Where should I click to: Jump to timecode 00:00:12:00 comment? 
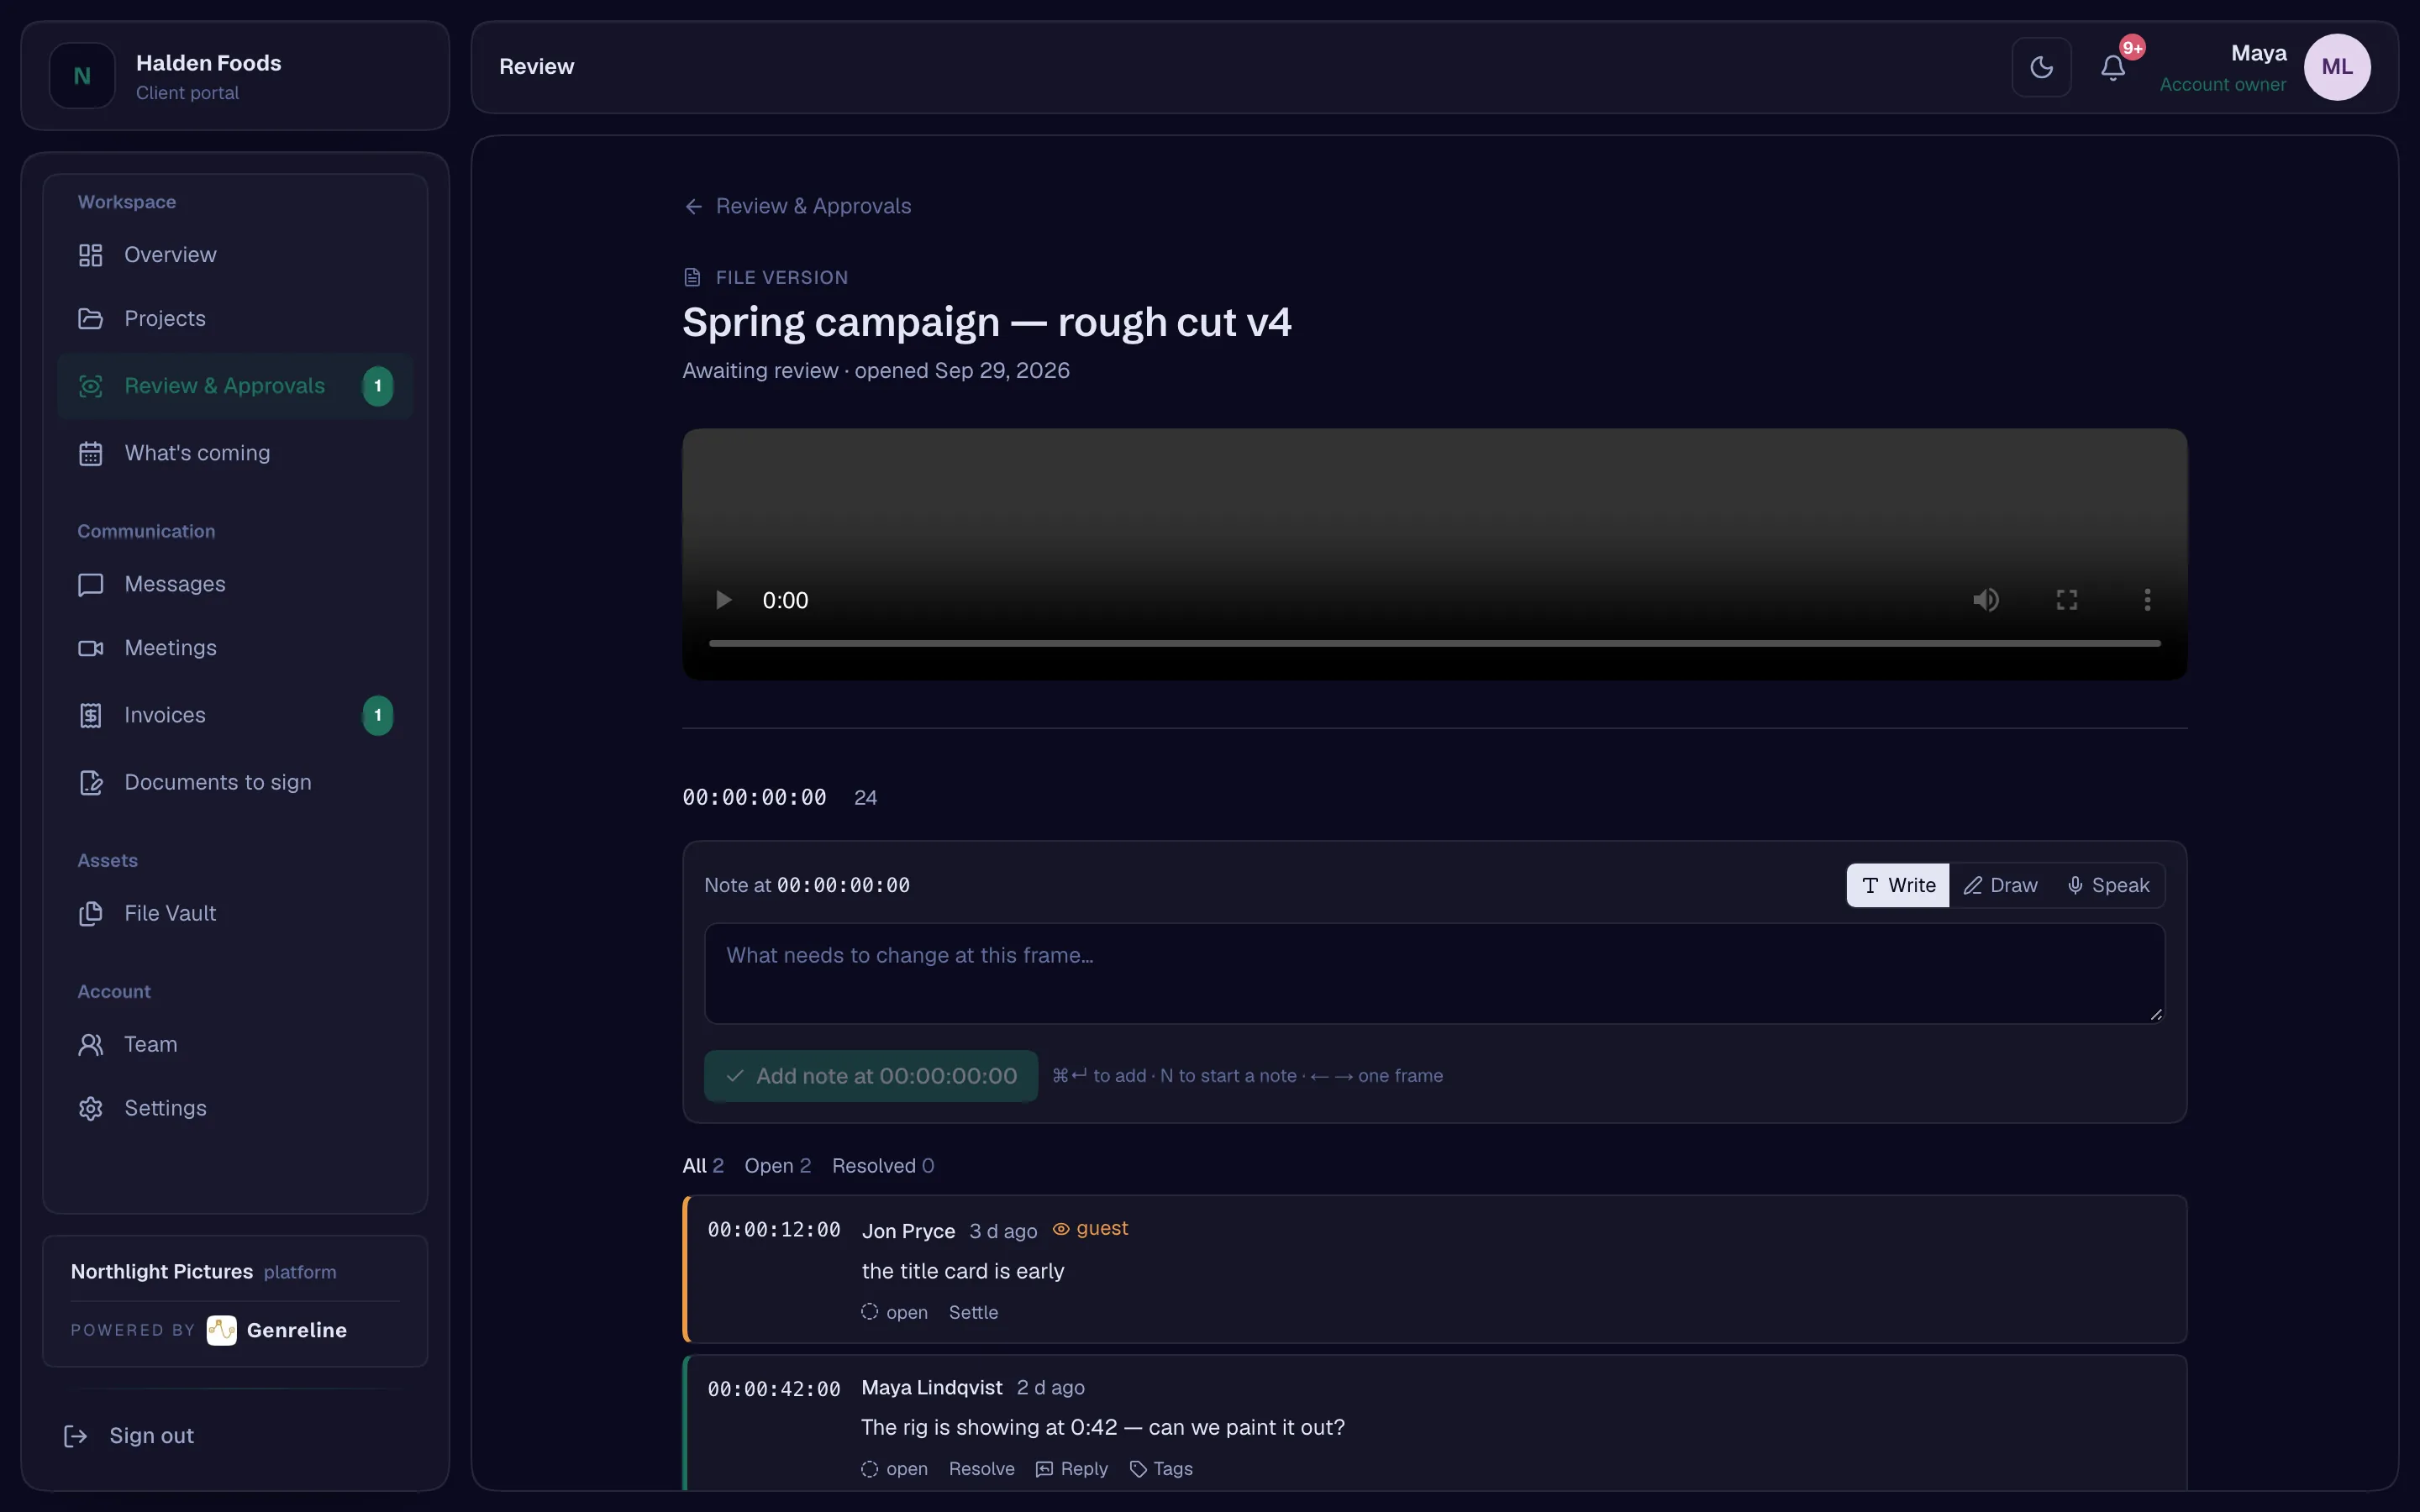[x=774, y=1230]
